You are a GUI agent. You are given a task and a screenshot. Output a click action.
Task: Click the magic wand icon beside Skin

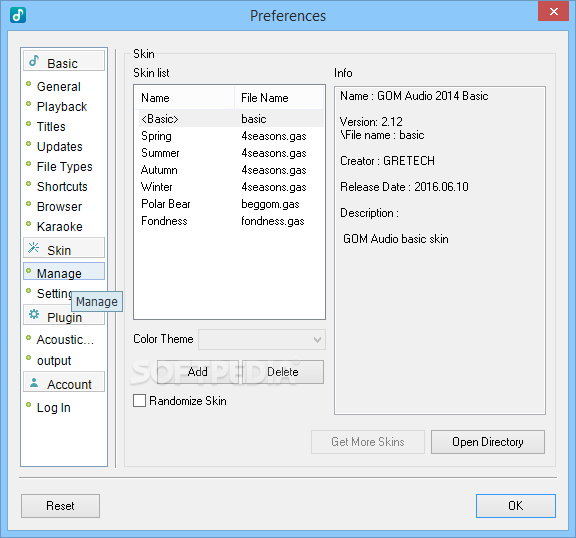click(x=34, y=248)
